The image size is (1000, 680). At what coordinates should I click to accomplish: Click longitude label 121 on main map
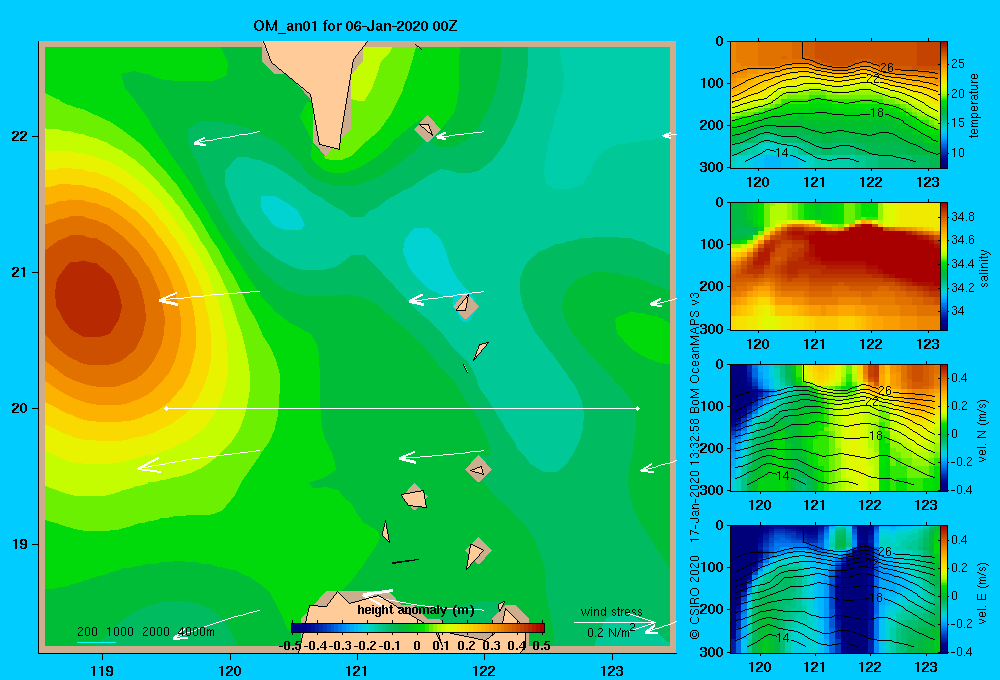357,670
